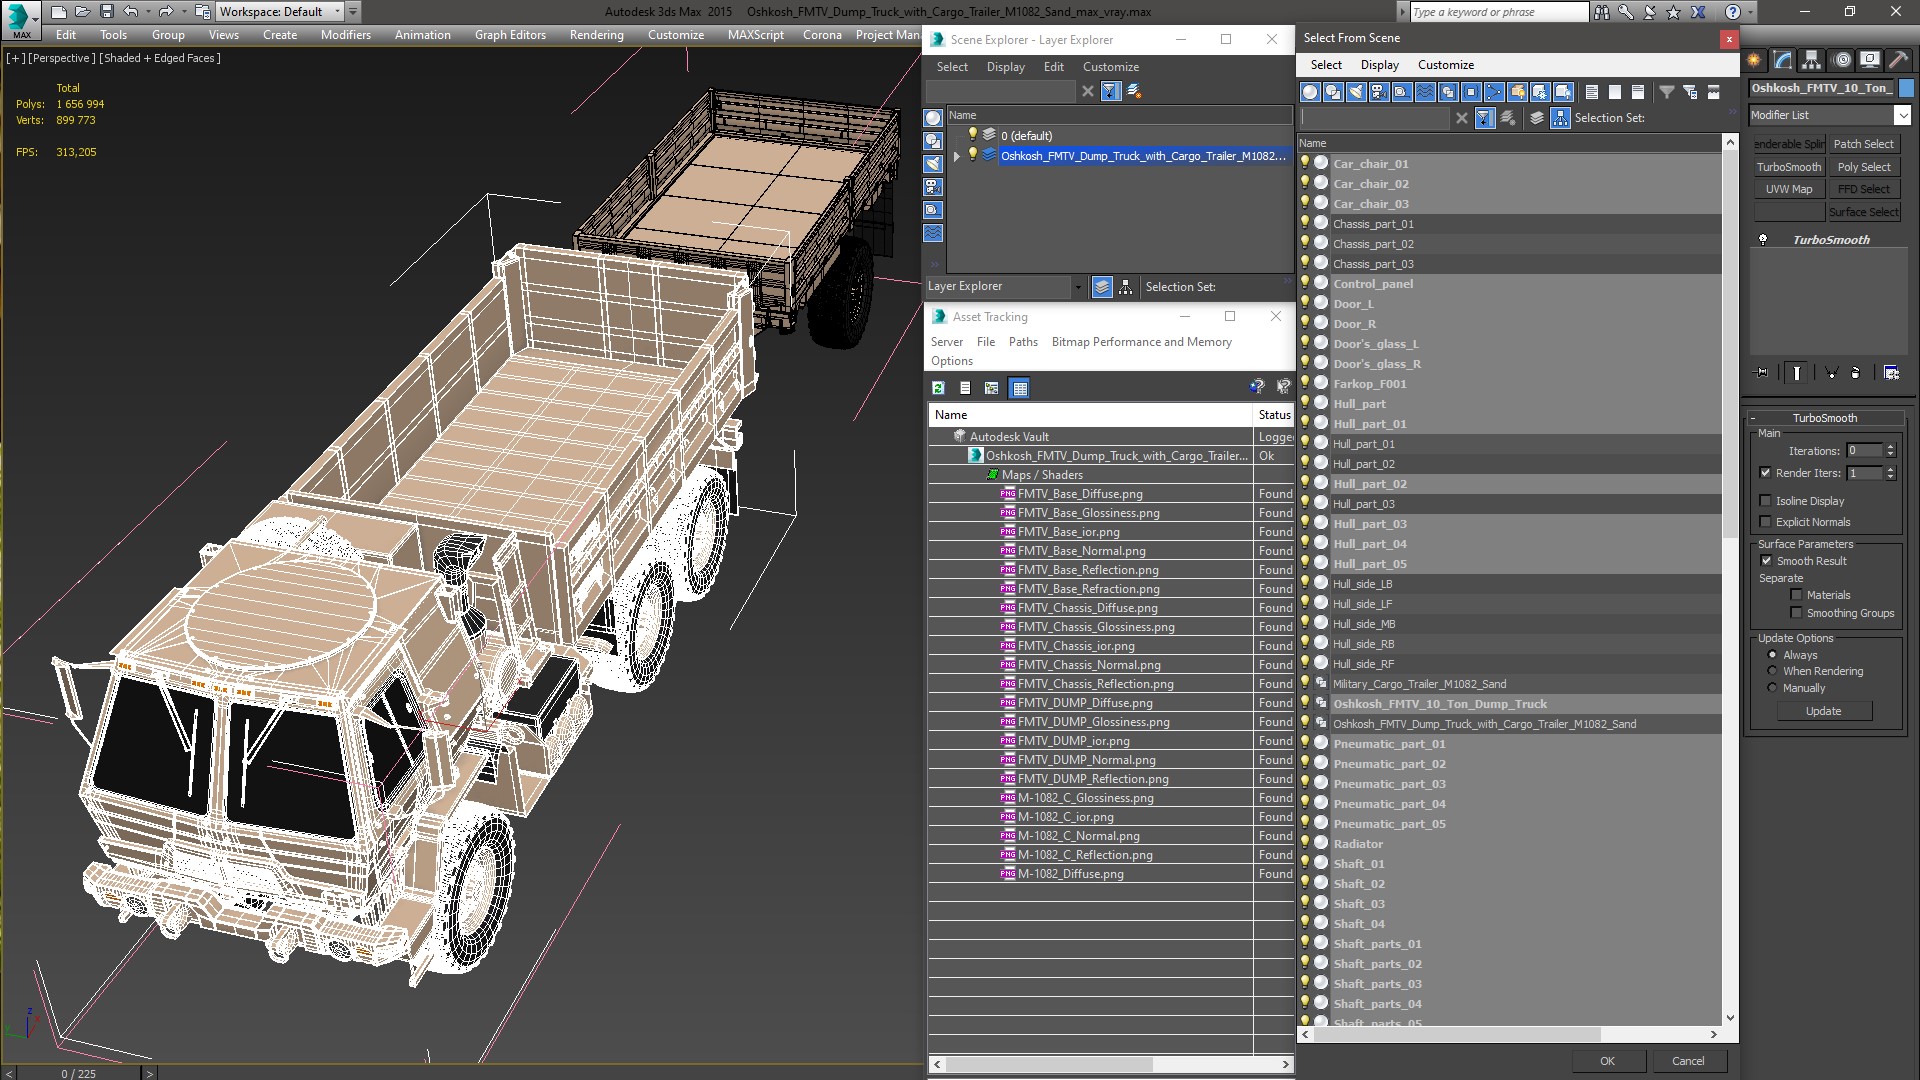
Task: Click the Redo arrow icon
Action: (166, 12)
